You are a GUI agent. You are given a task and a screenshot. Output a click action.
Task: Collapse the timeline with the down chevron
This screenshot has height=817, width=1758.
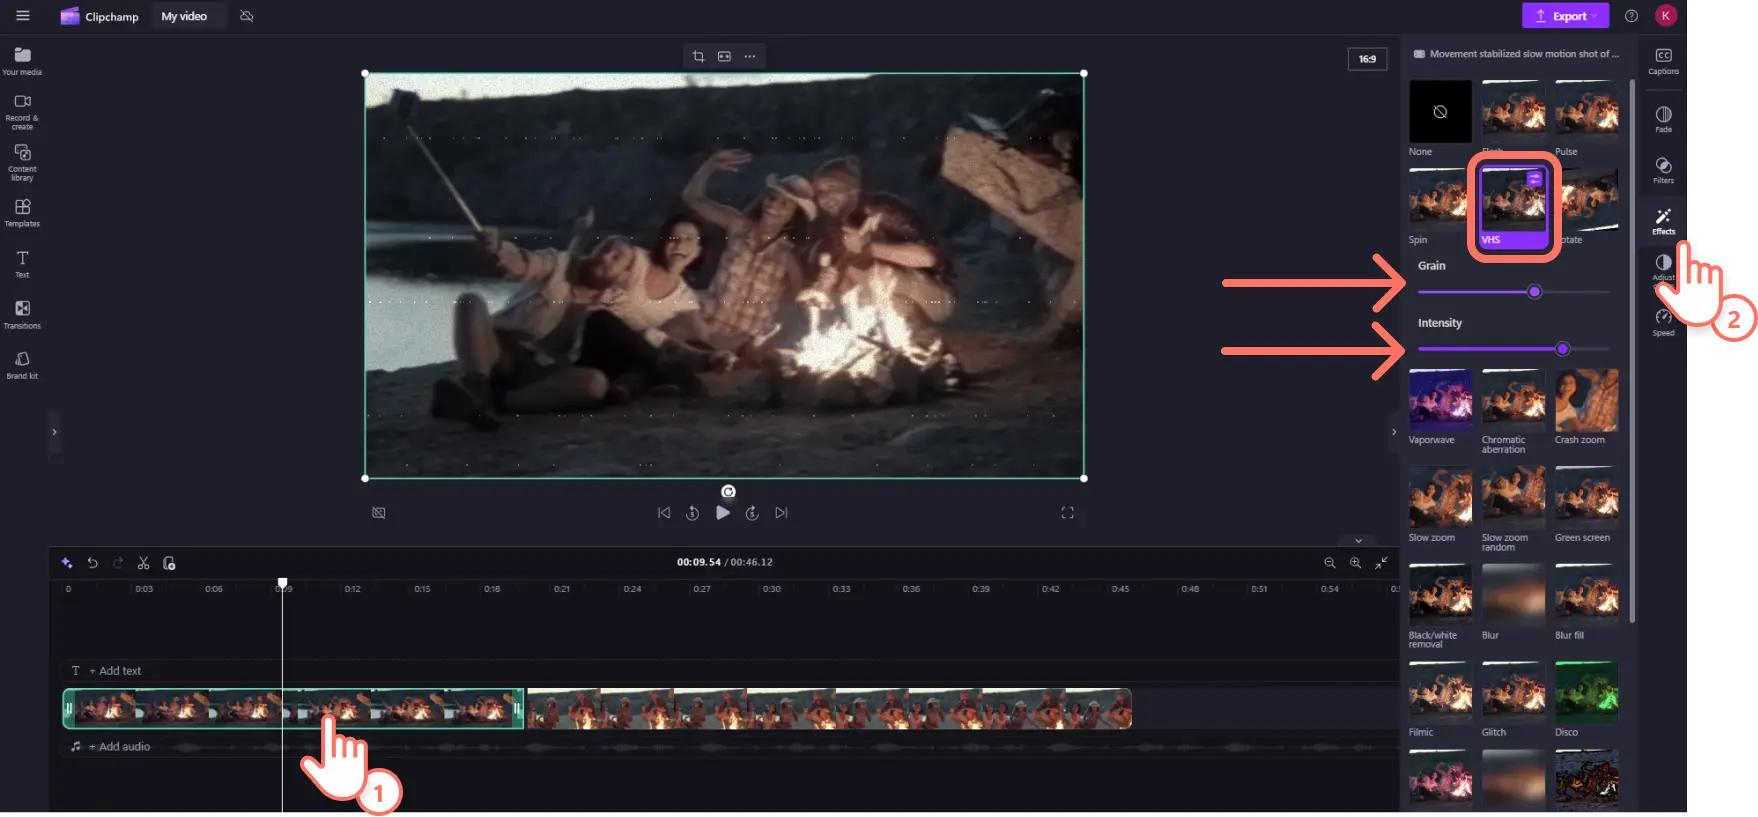pos(1358,540)
